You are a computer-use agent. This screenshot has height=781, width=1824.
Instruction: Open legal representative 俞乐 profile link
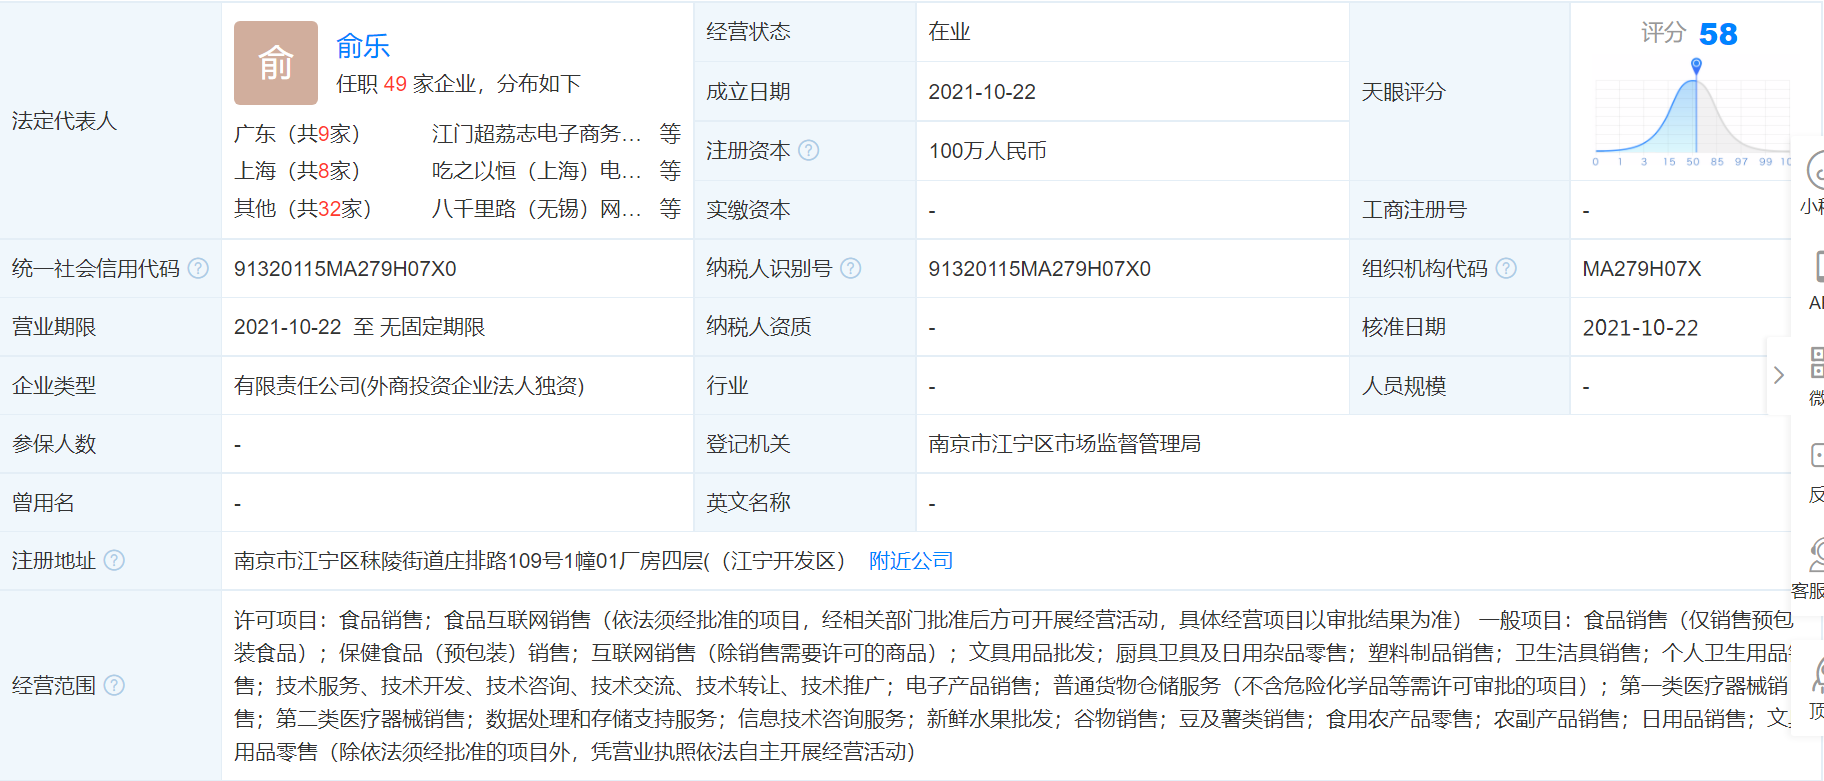tap(362, 46)
